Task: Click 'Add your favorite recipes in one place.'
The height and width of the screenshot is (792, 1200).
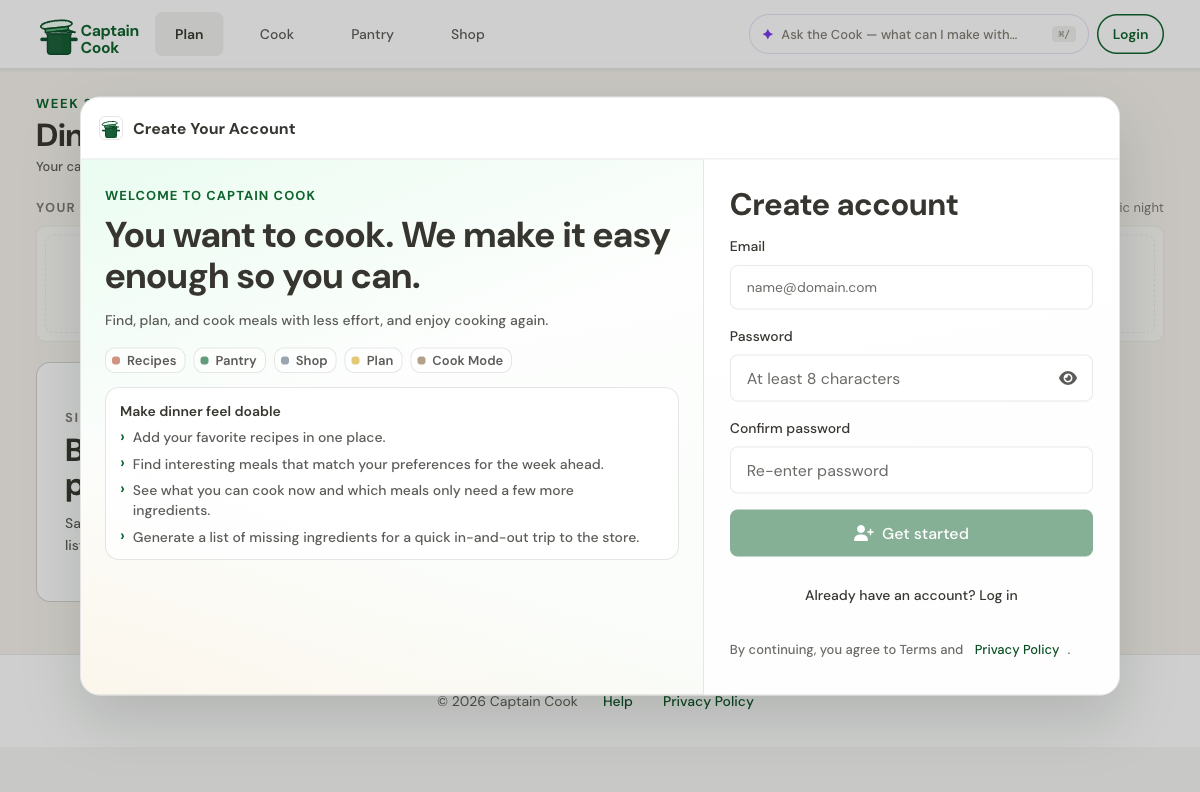Action: [x=259, y=437]
